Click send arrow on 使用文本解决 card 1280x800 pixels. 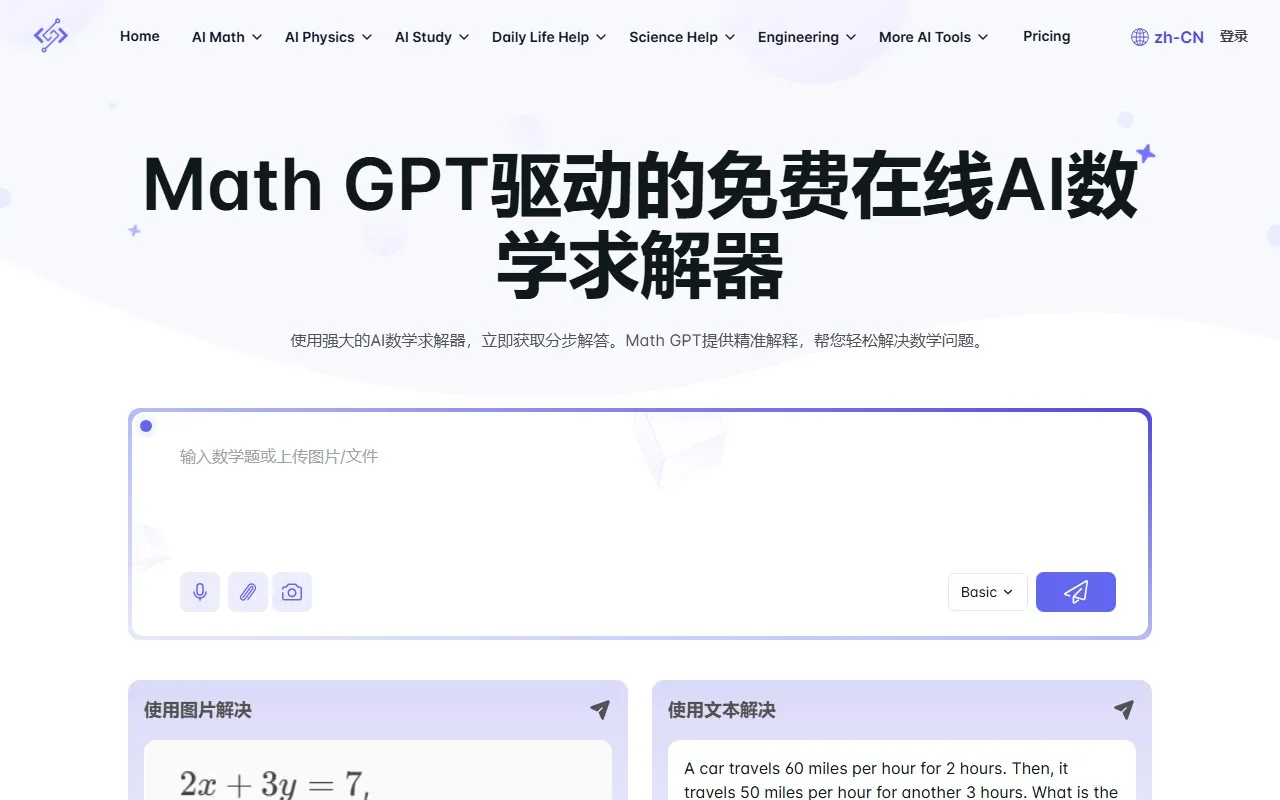[x=1124, y=710]
